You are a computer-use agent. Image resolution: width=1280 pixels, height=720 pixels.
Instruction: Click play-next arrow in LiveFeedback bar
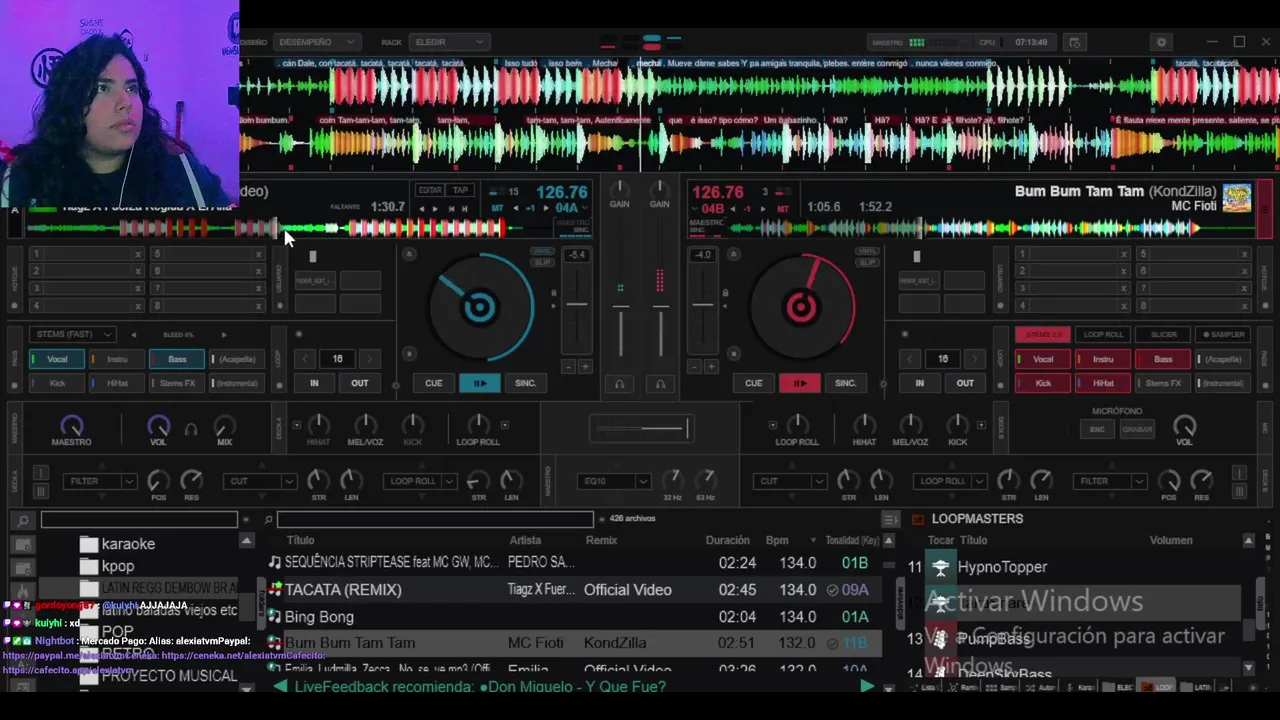pos(866,687)
